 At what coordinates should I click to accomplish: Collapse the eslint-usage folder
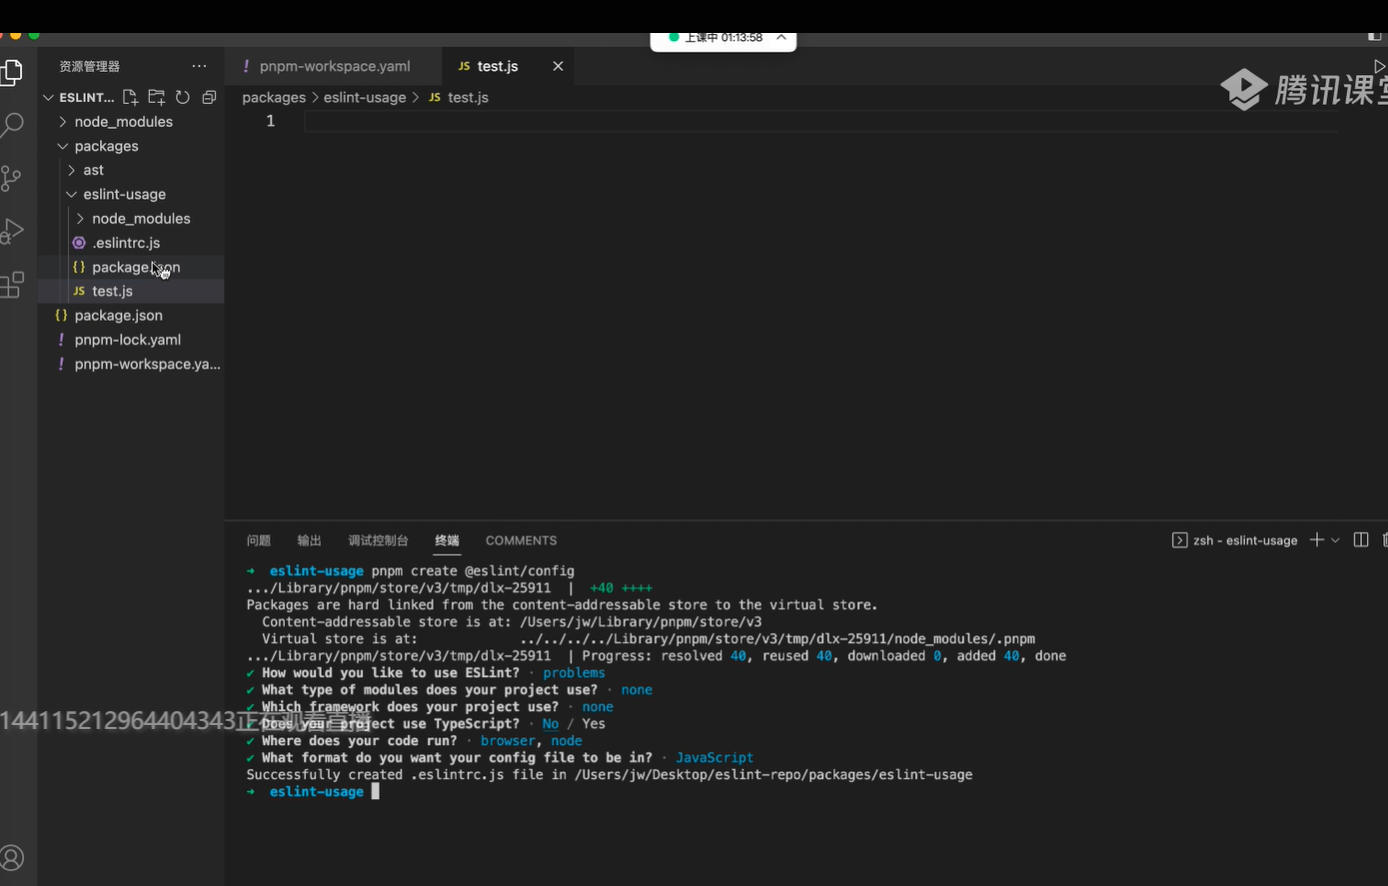pyautogui.click(x=124, y=194)
